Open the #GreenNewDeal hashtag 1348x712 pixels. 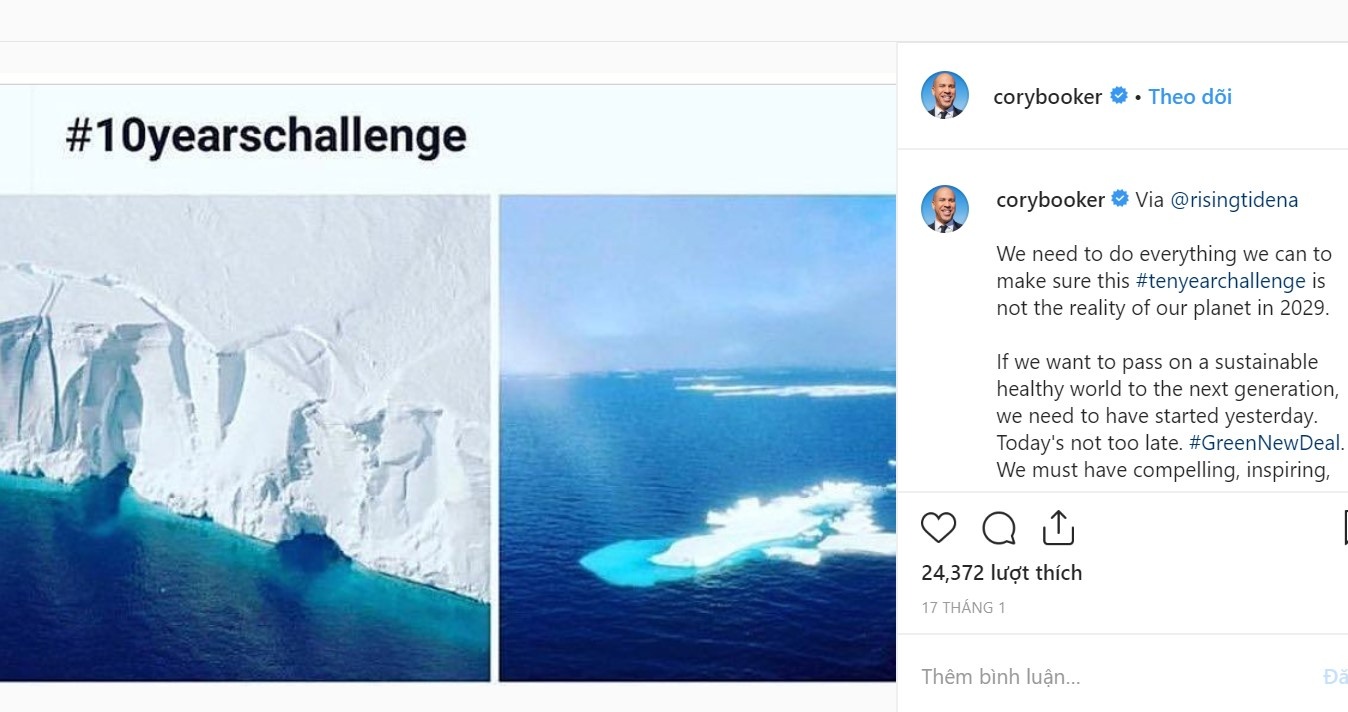(x=1264, y=443)
